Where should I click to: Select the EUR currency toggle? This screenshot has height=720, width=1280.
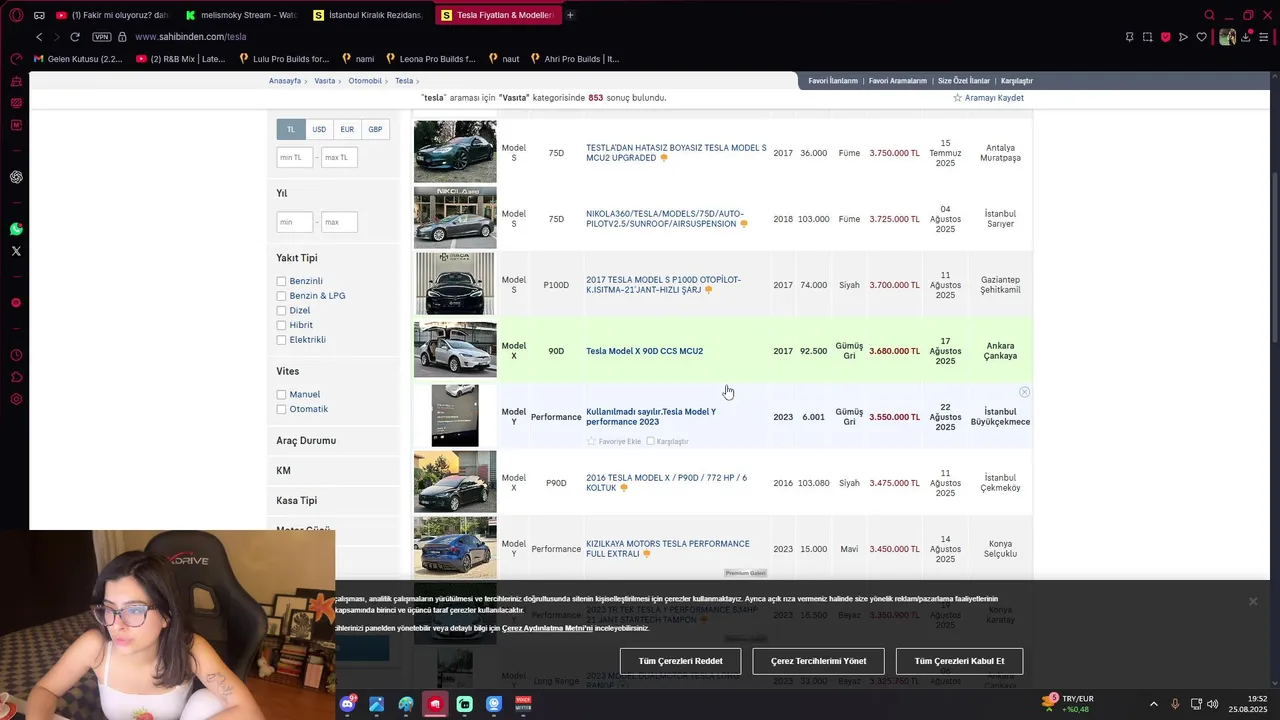347,129
